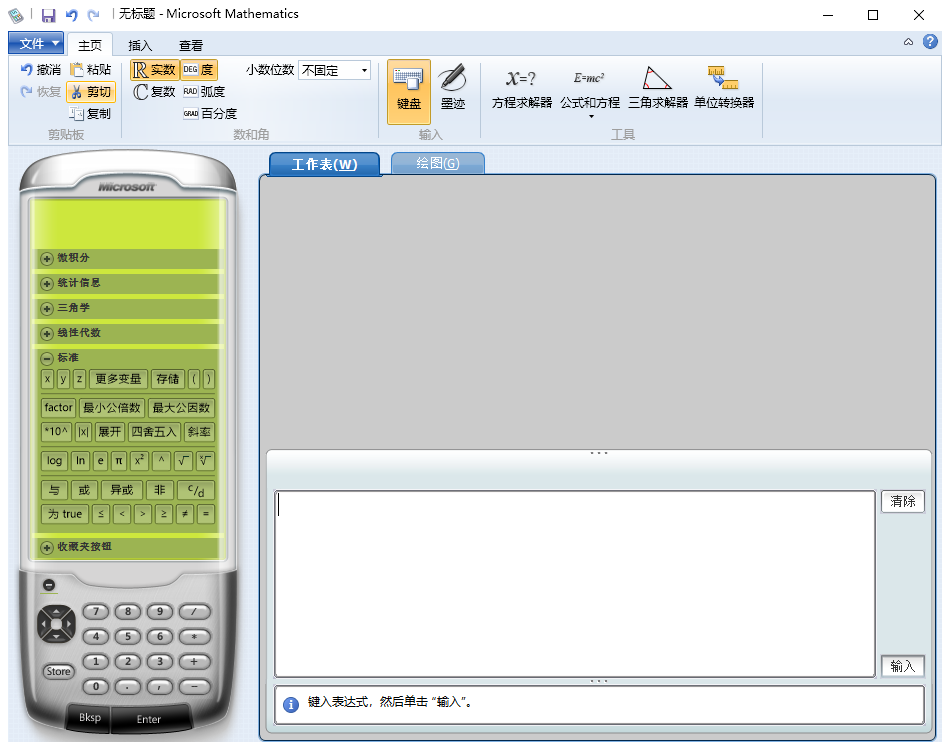Click the 四舍五入 rounding key
This screenshot has width=950, height=742.
pos(154,432)
